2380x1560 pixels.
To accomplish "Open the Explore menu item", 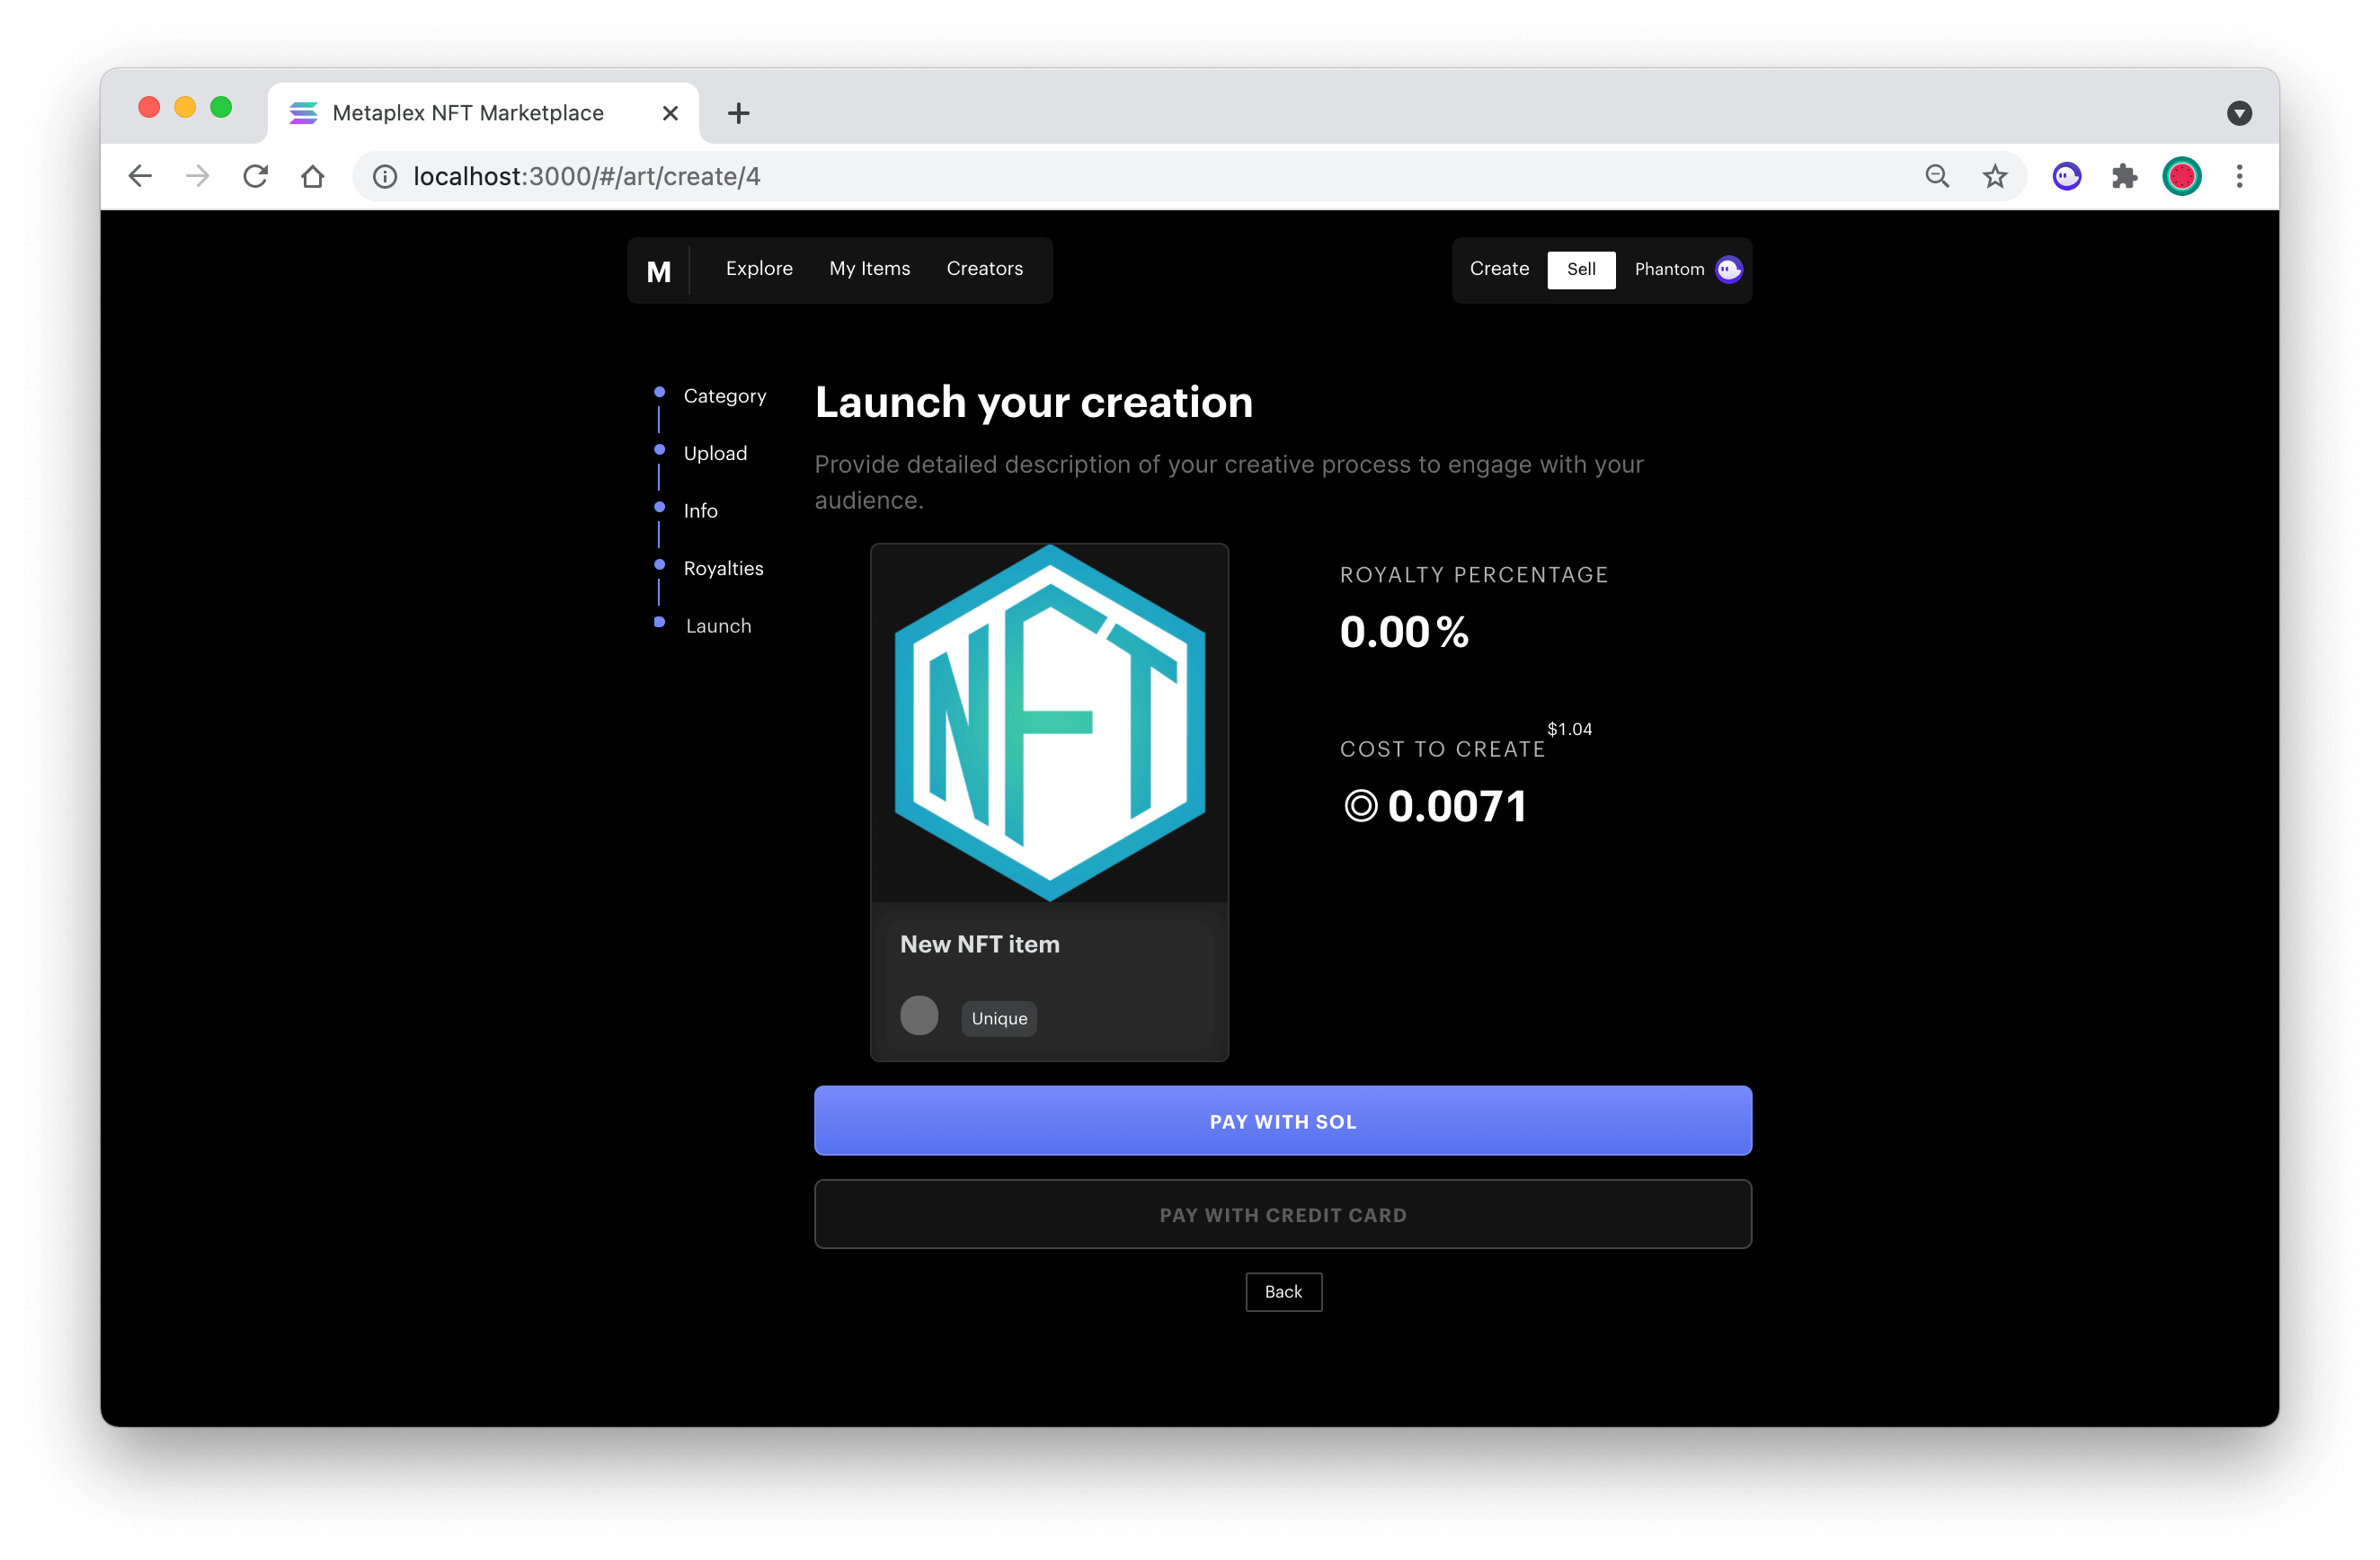I will tap(759, 269).
